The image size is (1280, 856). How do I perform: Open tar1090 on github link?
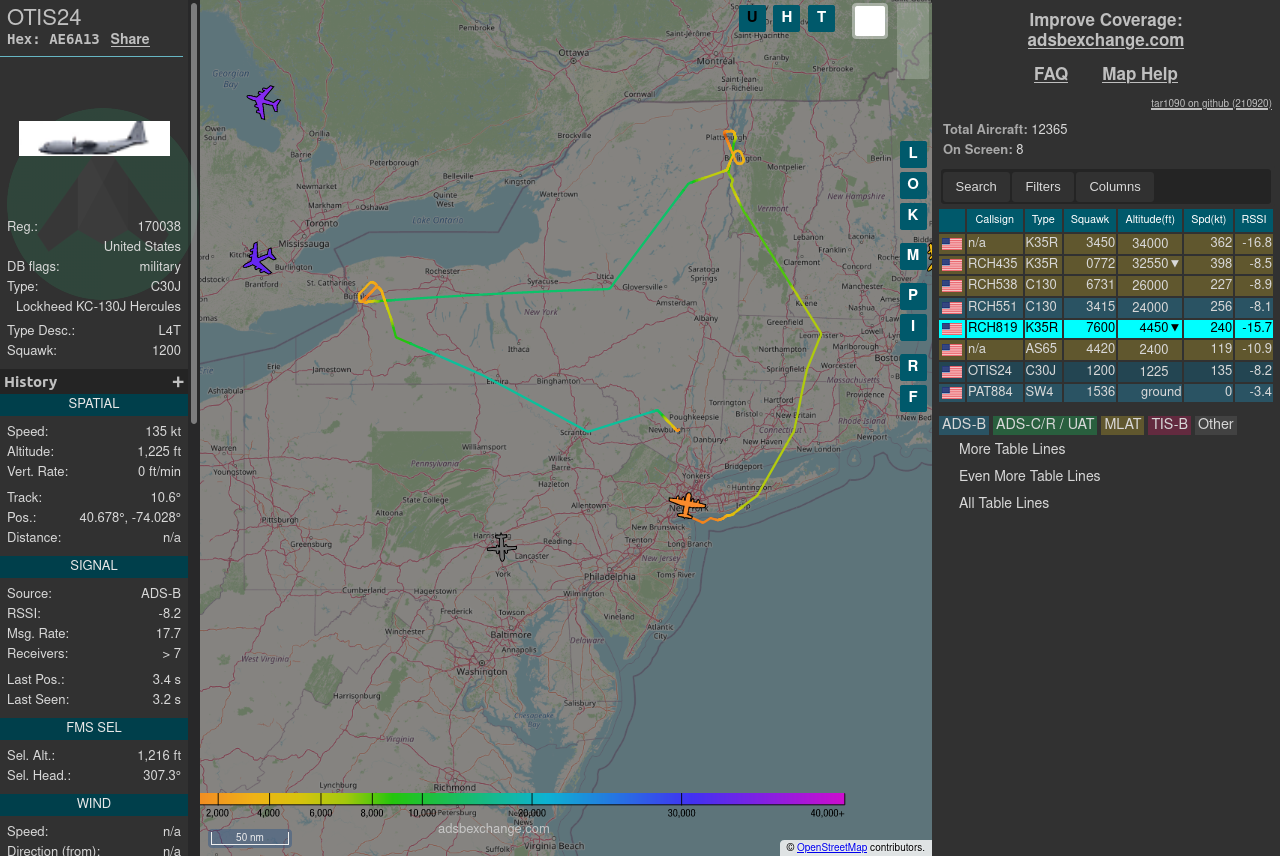1211,103
